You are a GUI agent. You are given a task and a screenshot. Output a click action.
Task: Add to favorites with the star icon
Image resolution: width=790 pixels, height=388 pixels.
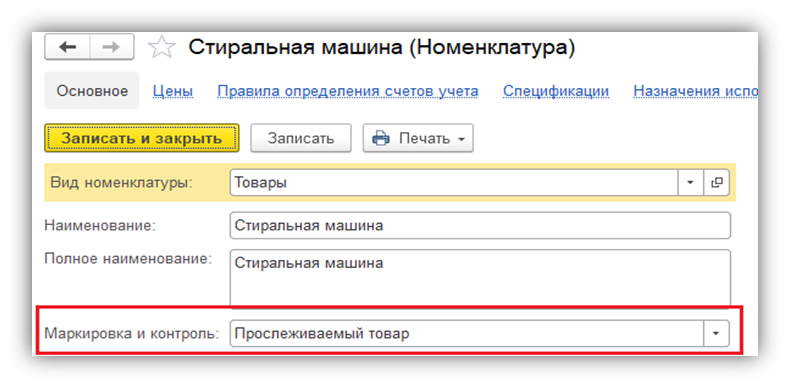tap(162, 47)
